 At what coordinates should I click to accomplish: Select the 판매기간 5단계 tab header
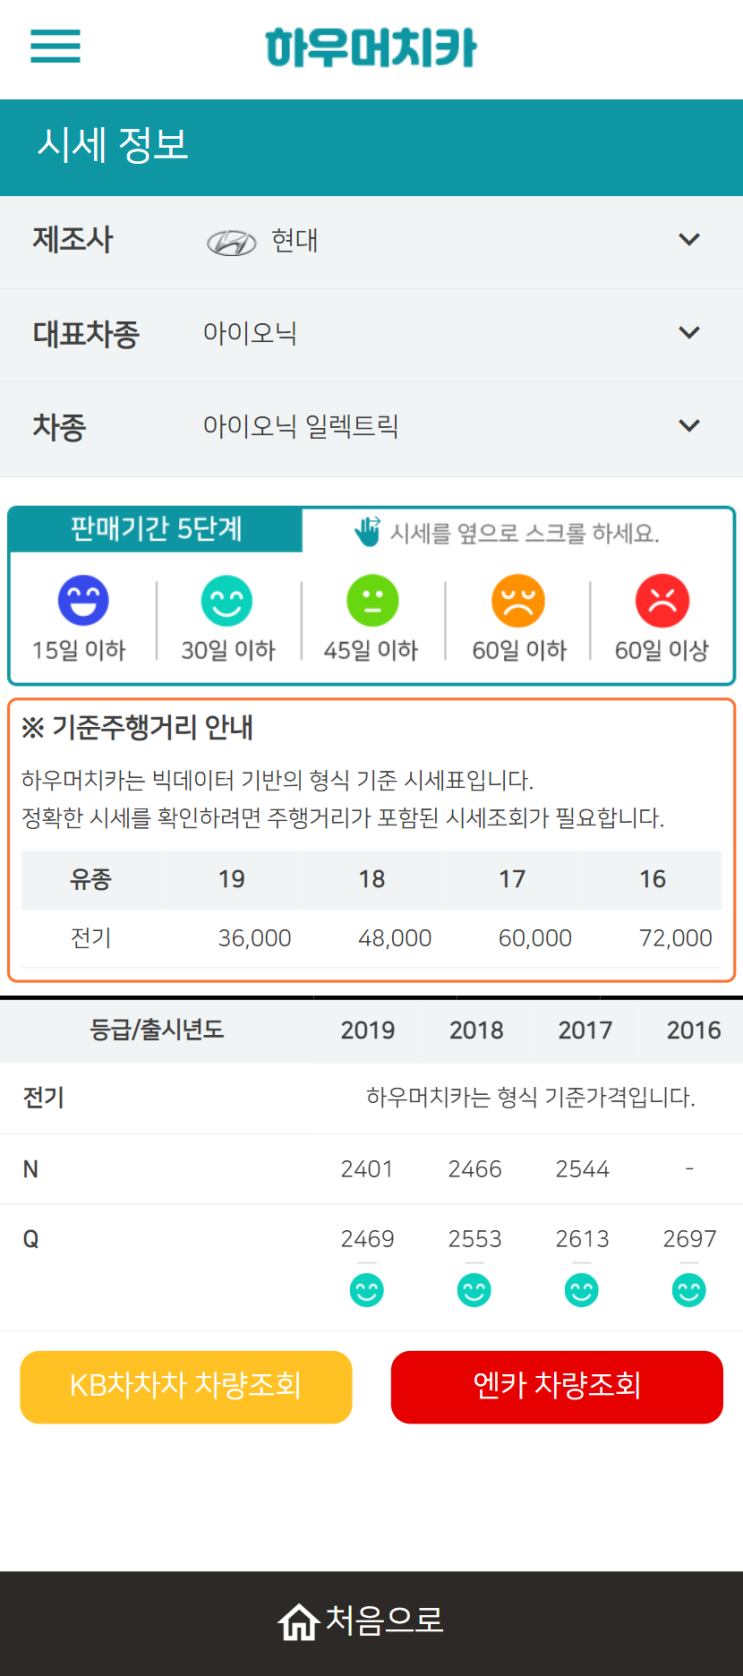click(155, 529)
